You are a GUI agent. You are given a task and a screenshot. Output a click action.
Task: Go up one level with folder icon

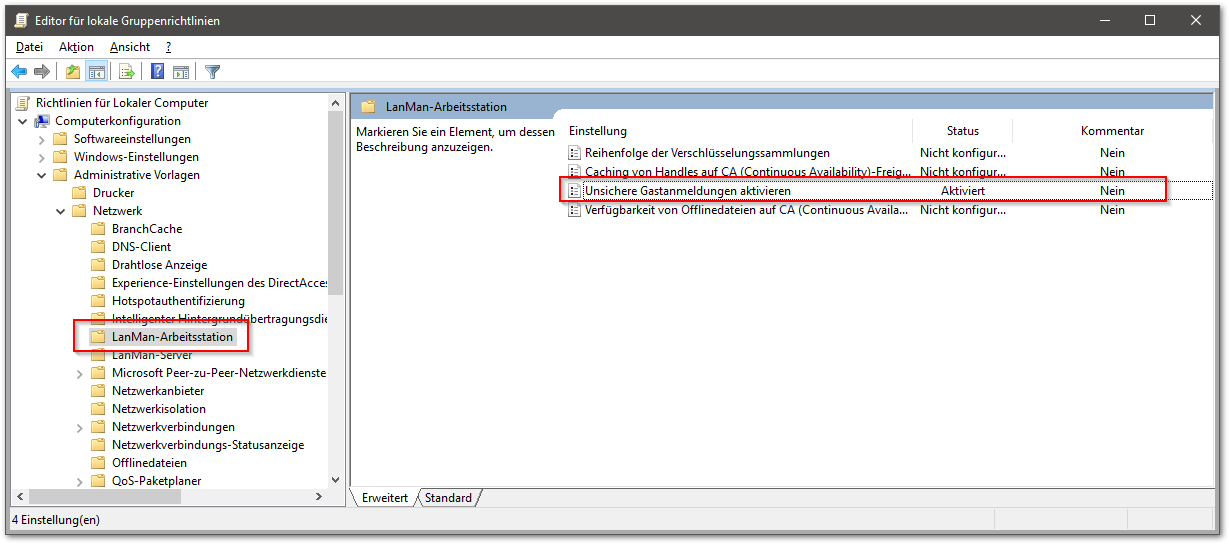pos(73,72)
